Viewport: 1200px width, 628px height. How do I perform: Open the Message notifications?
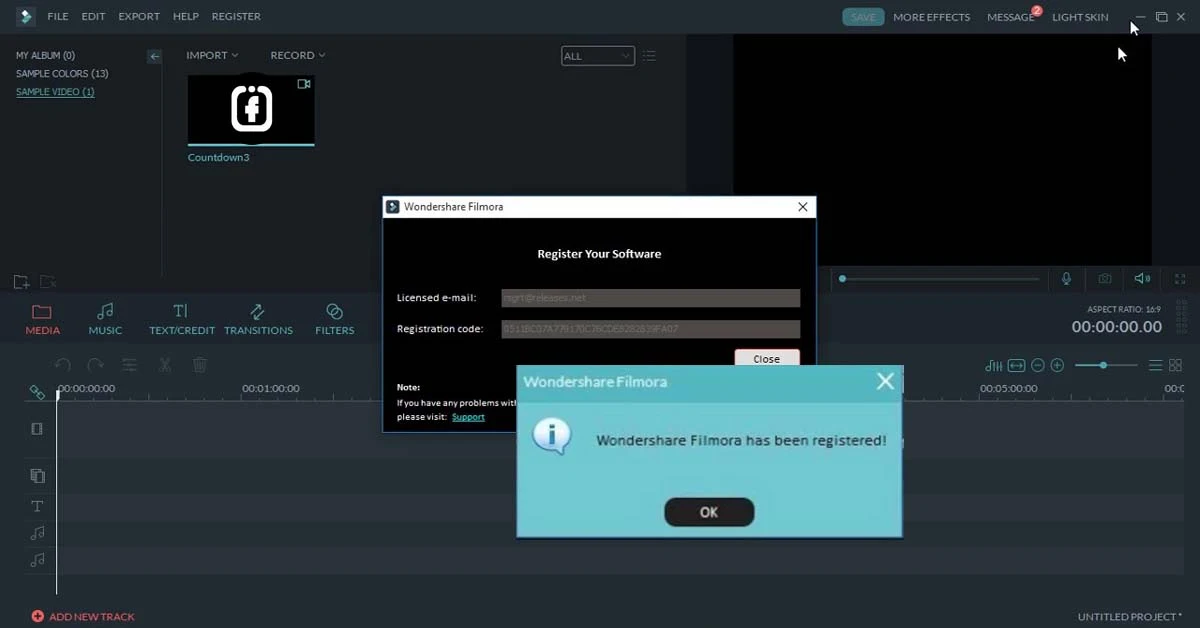[1010, 17]
